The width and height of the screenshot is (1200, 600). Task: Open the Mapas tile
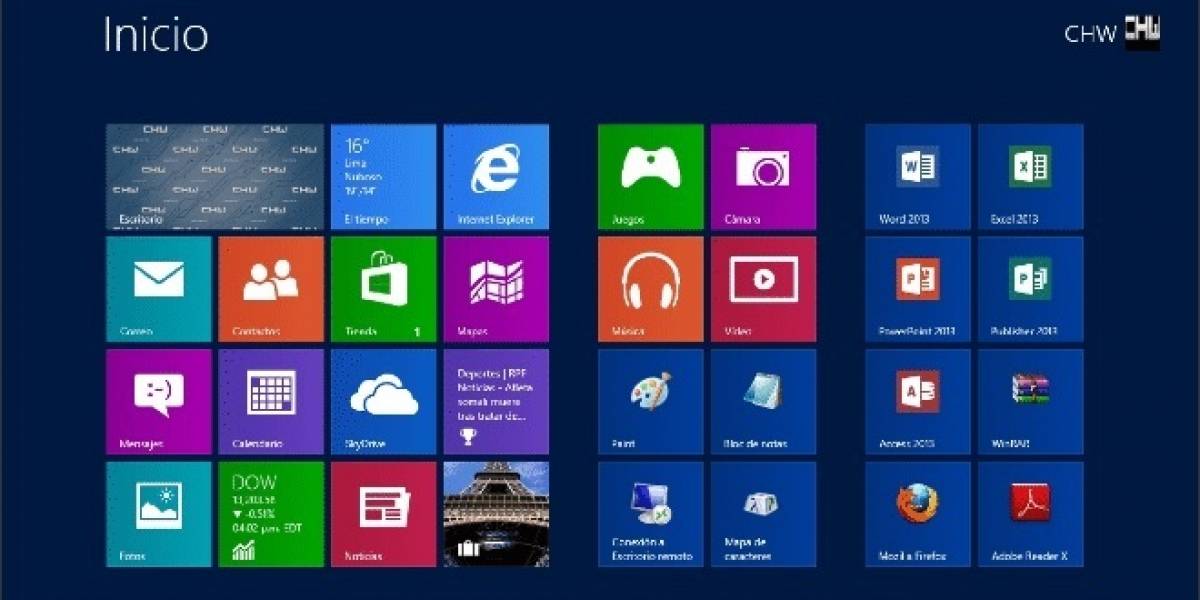click(496, 289)
